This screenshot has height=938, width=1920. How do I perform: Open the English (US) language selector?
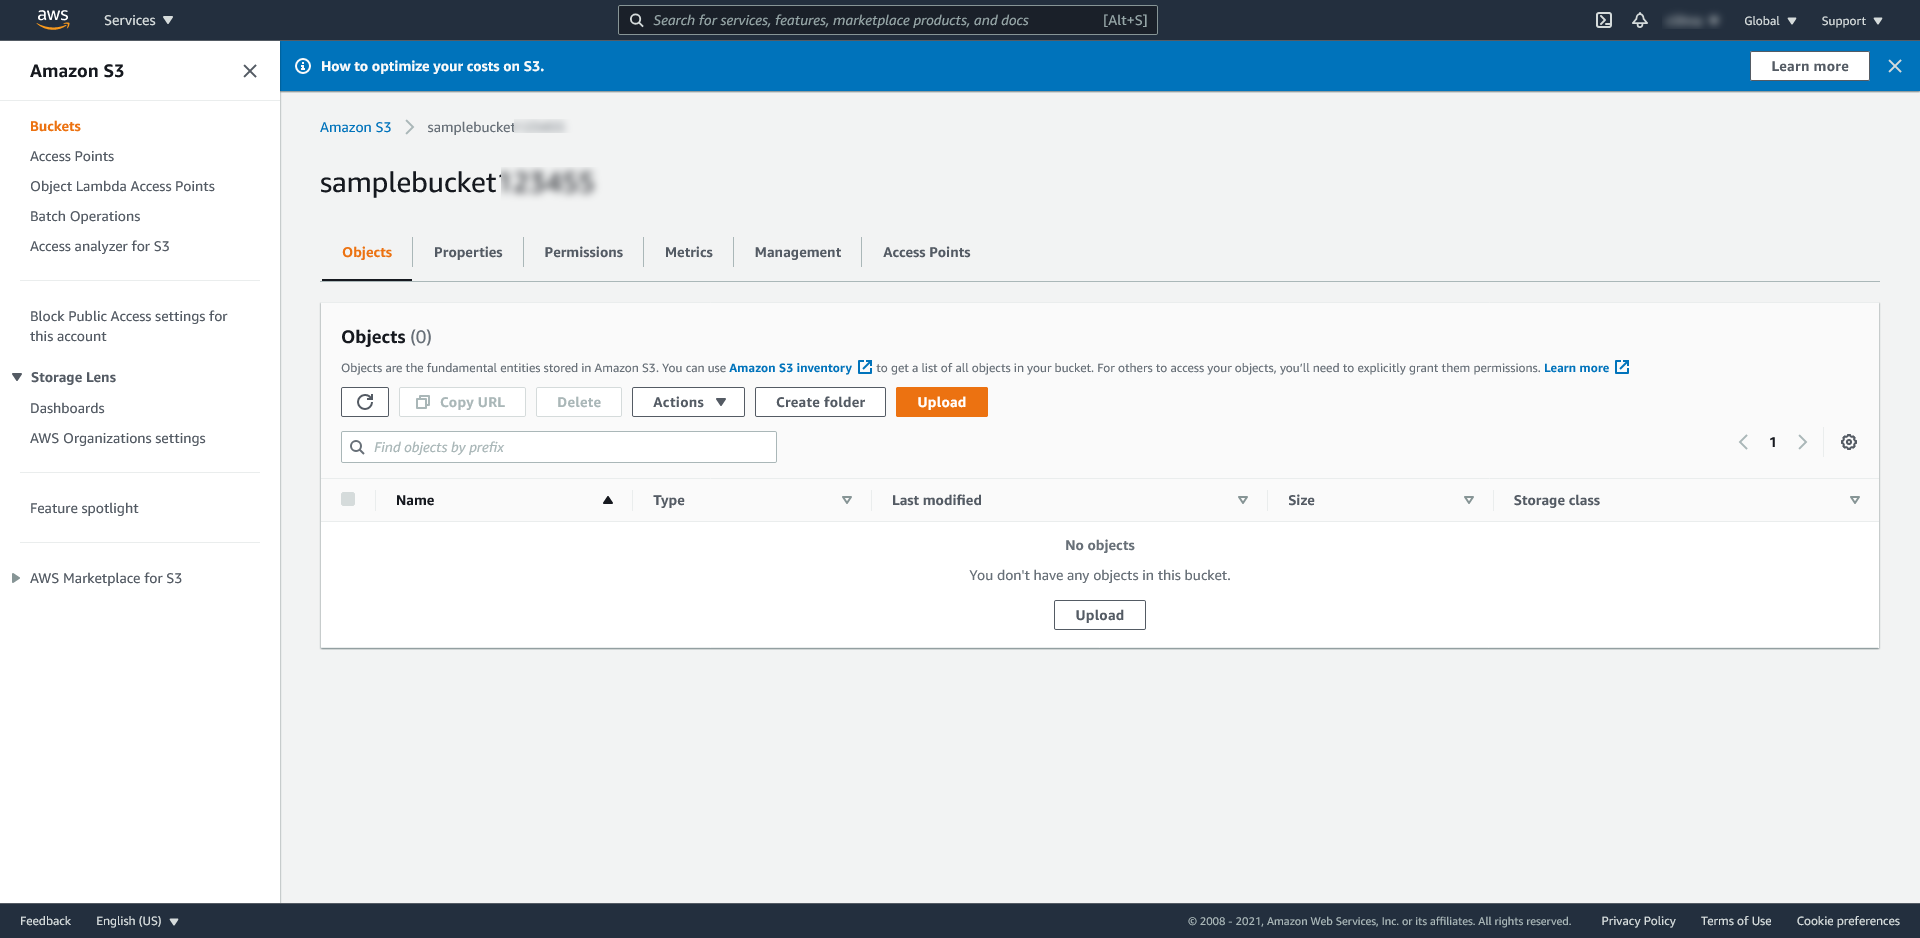[137, 921]
